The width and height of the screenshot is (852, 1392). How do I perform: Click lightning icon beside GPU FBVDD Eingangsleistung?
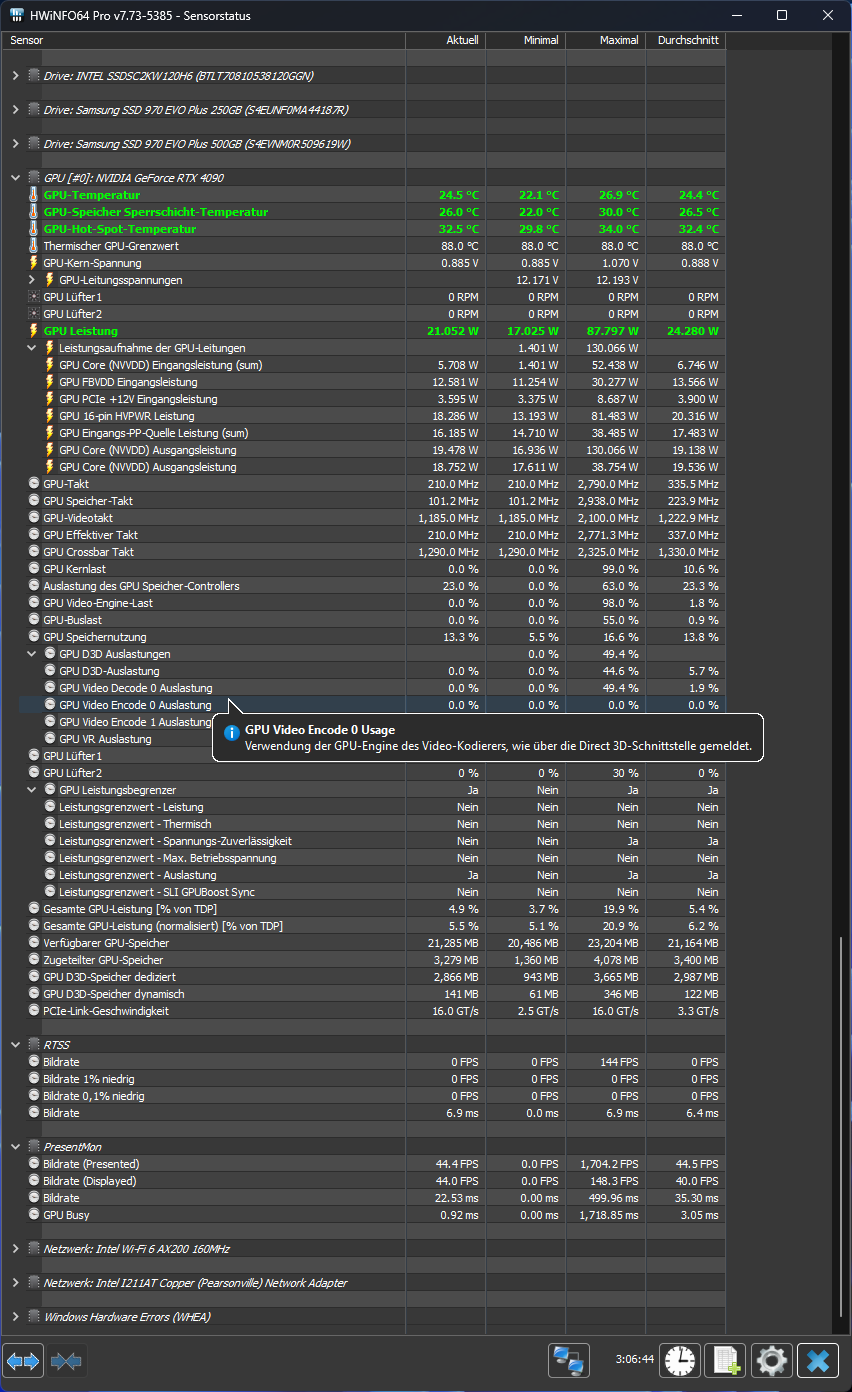50,382
